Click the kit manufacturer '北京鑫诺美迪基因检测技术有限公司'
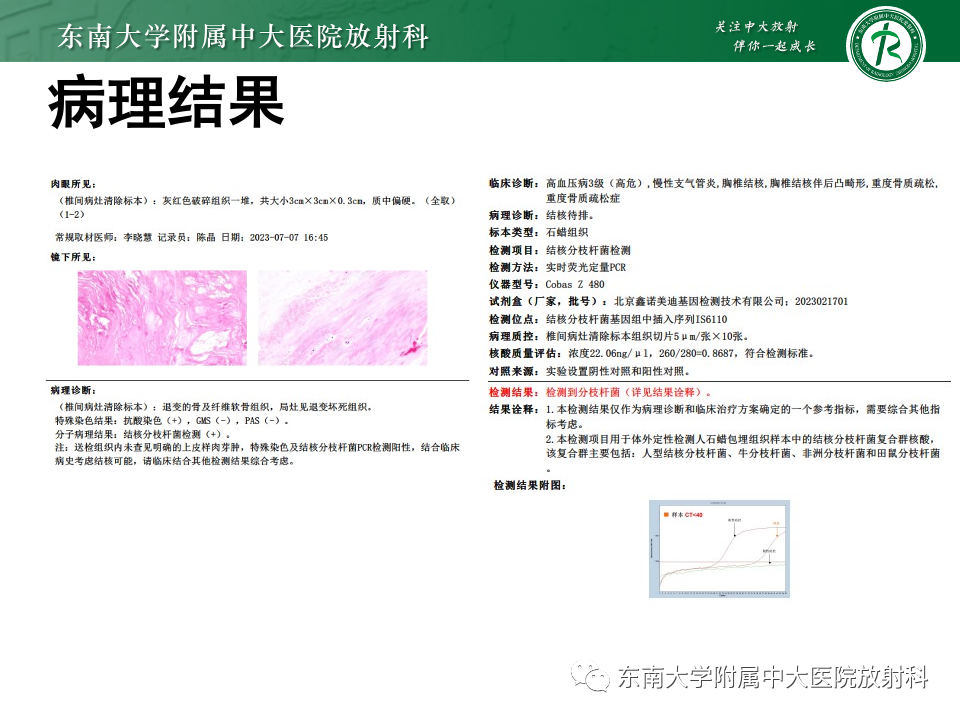Image resolution: width=960 pixels, height=720 pixels. coord(699,301)
